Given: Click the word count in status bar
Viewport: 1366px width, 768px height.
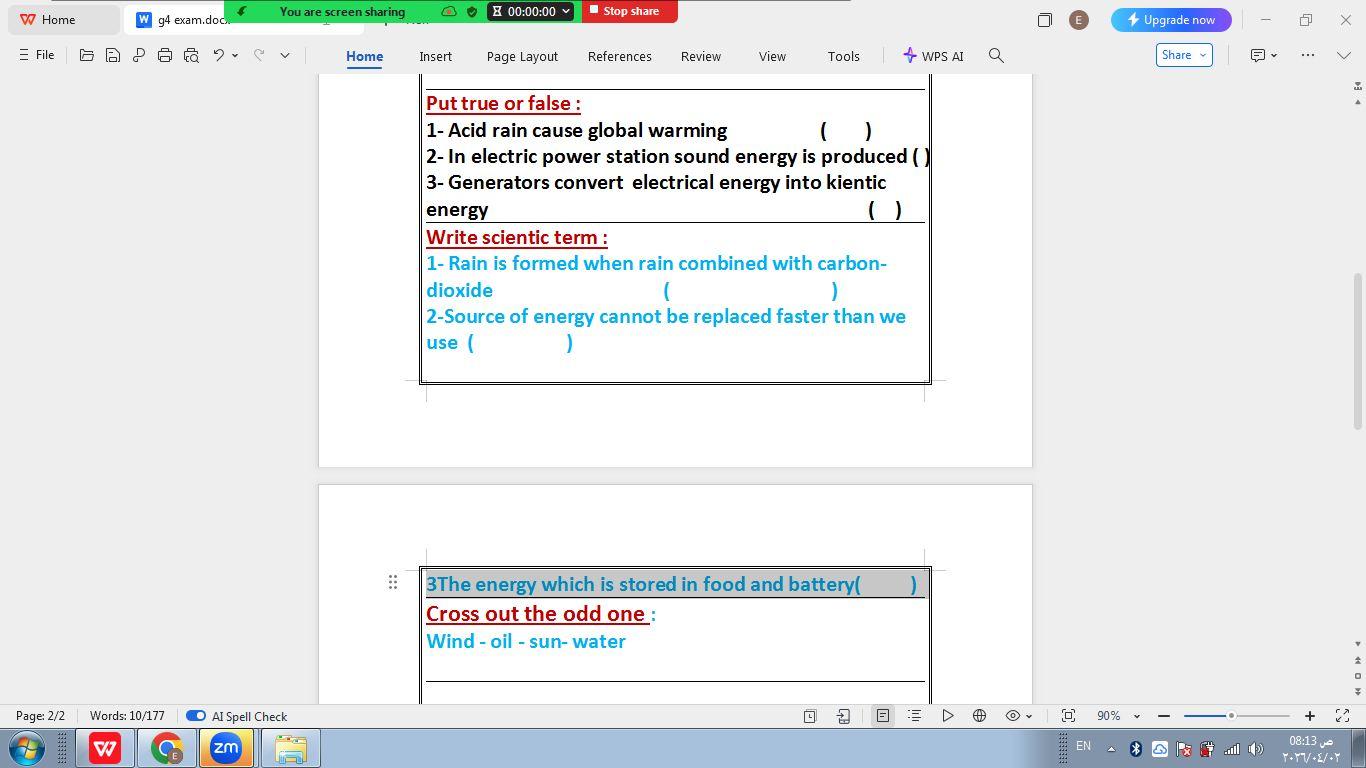Looking at the screenshot, I should click(x=127, y=716).
